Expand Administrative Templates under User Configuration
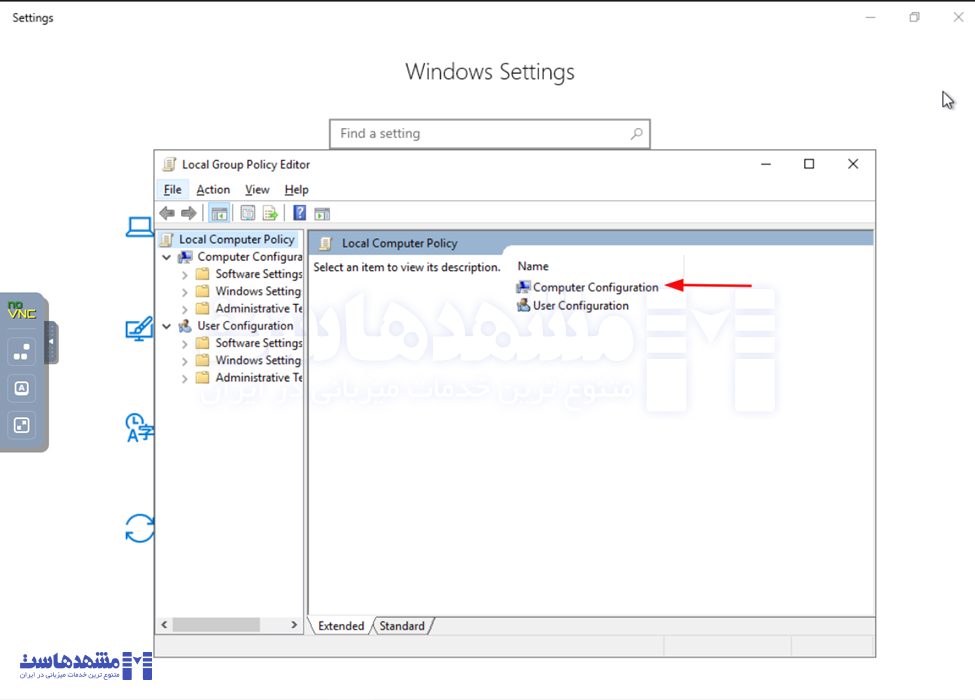Screen dimensions: 975x700 pyautogui.click(x=185, y=379)
